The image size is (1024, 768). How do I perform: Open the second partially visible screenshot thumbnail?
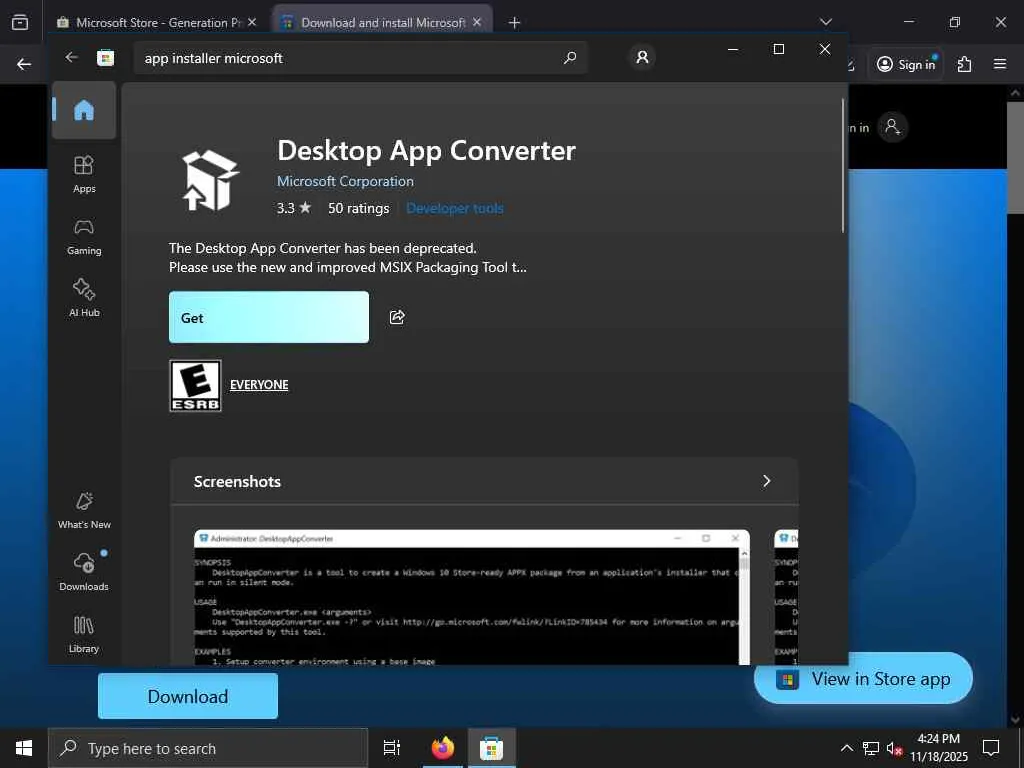tap(786, 598)
